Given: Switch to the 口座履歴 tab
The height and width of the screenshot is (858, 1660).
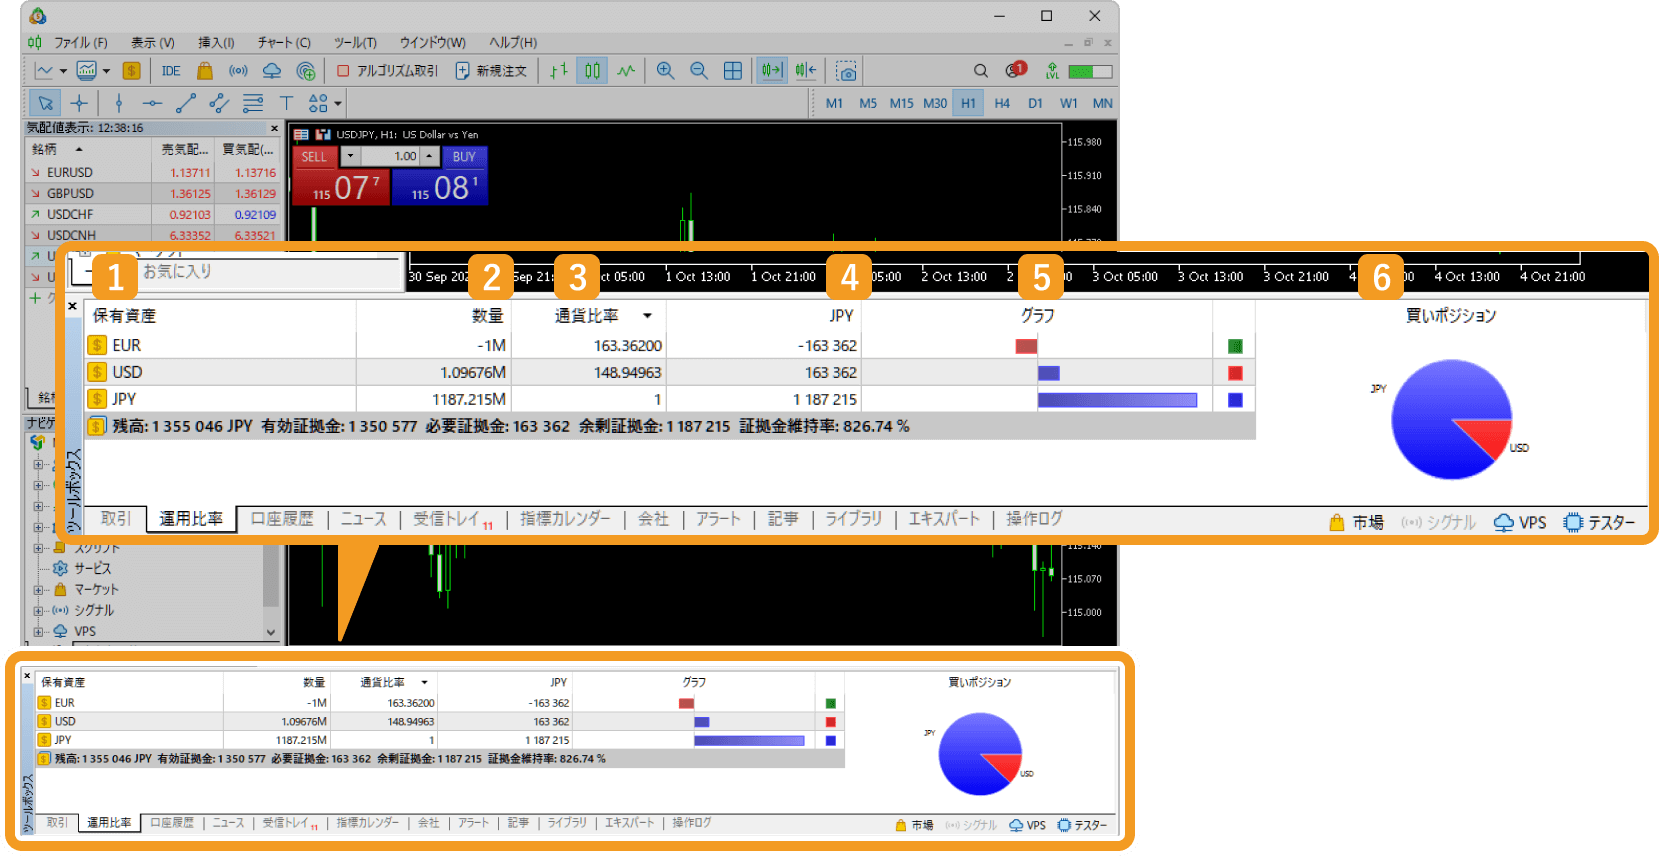Looking at the screenshot, I should click(x=281, y=519).
